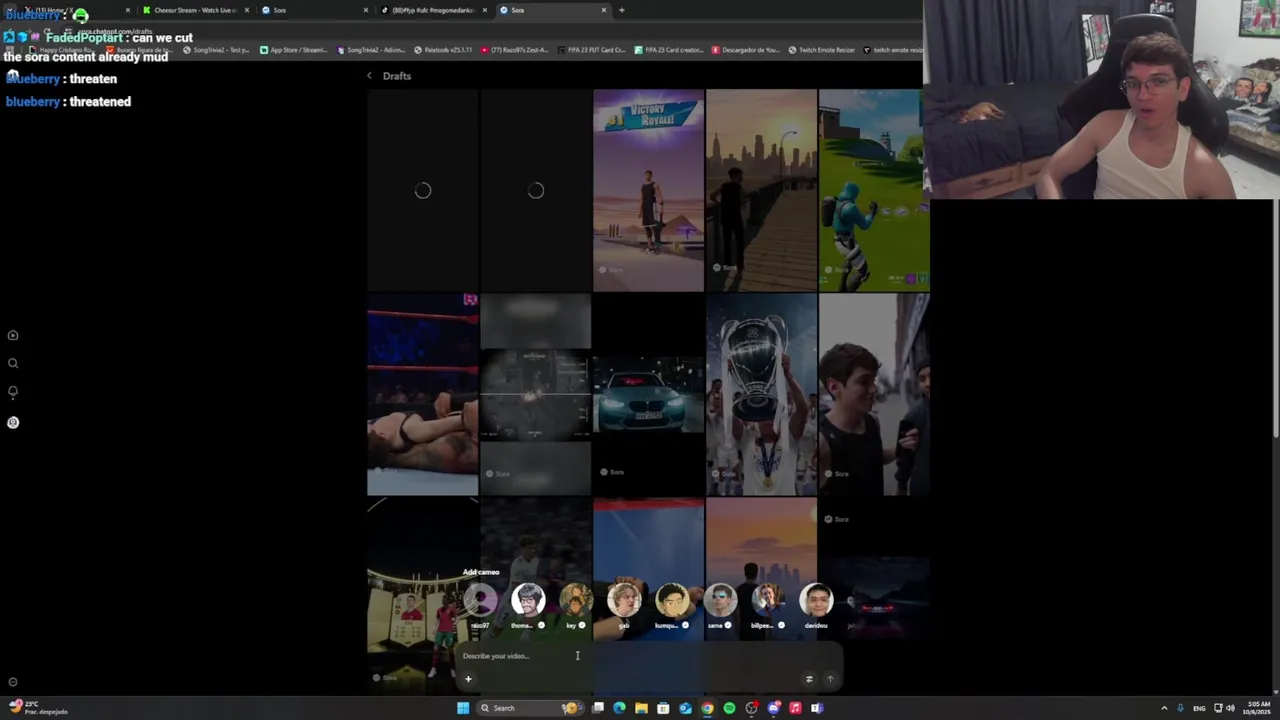The width and height of the screenshot is (1280, 720).
Task: Open Google Chrome from the taskbar
Action: tap(707, 708)
